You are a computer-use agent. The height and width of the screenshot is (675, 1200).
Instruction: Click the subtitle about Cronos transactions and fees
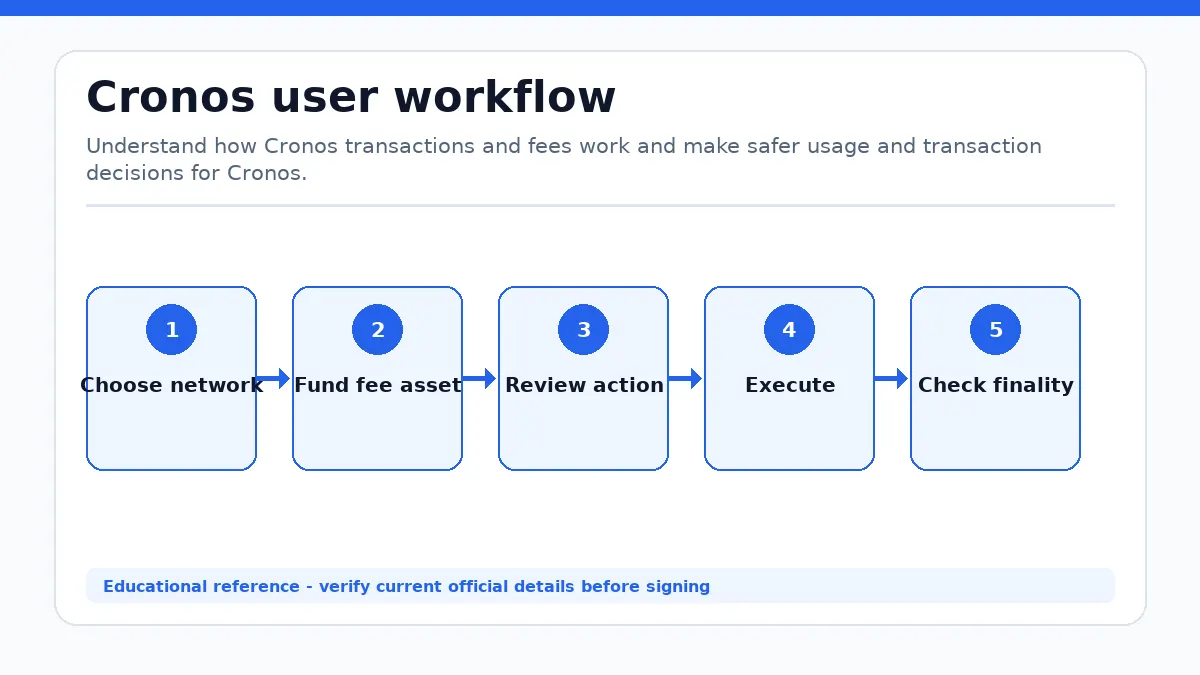pyautogui.click(x=564, y=159)
